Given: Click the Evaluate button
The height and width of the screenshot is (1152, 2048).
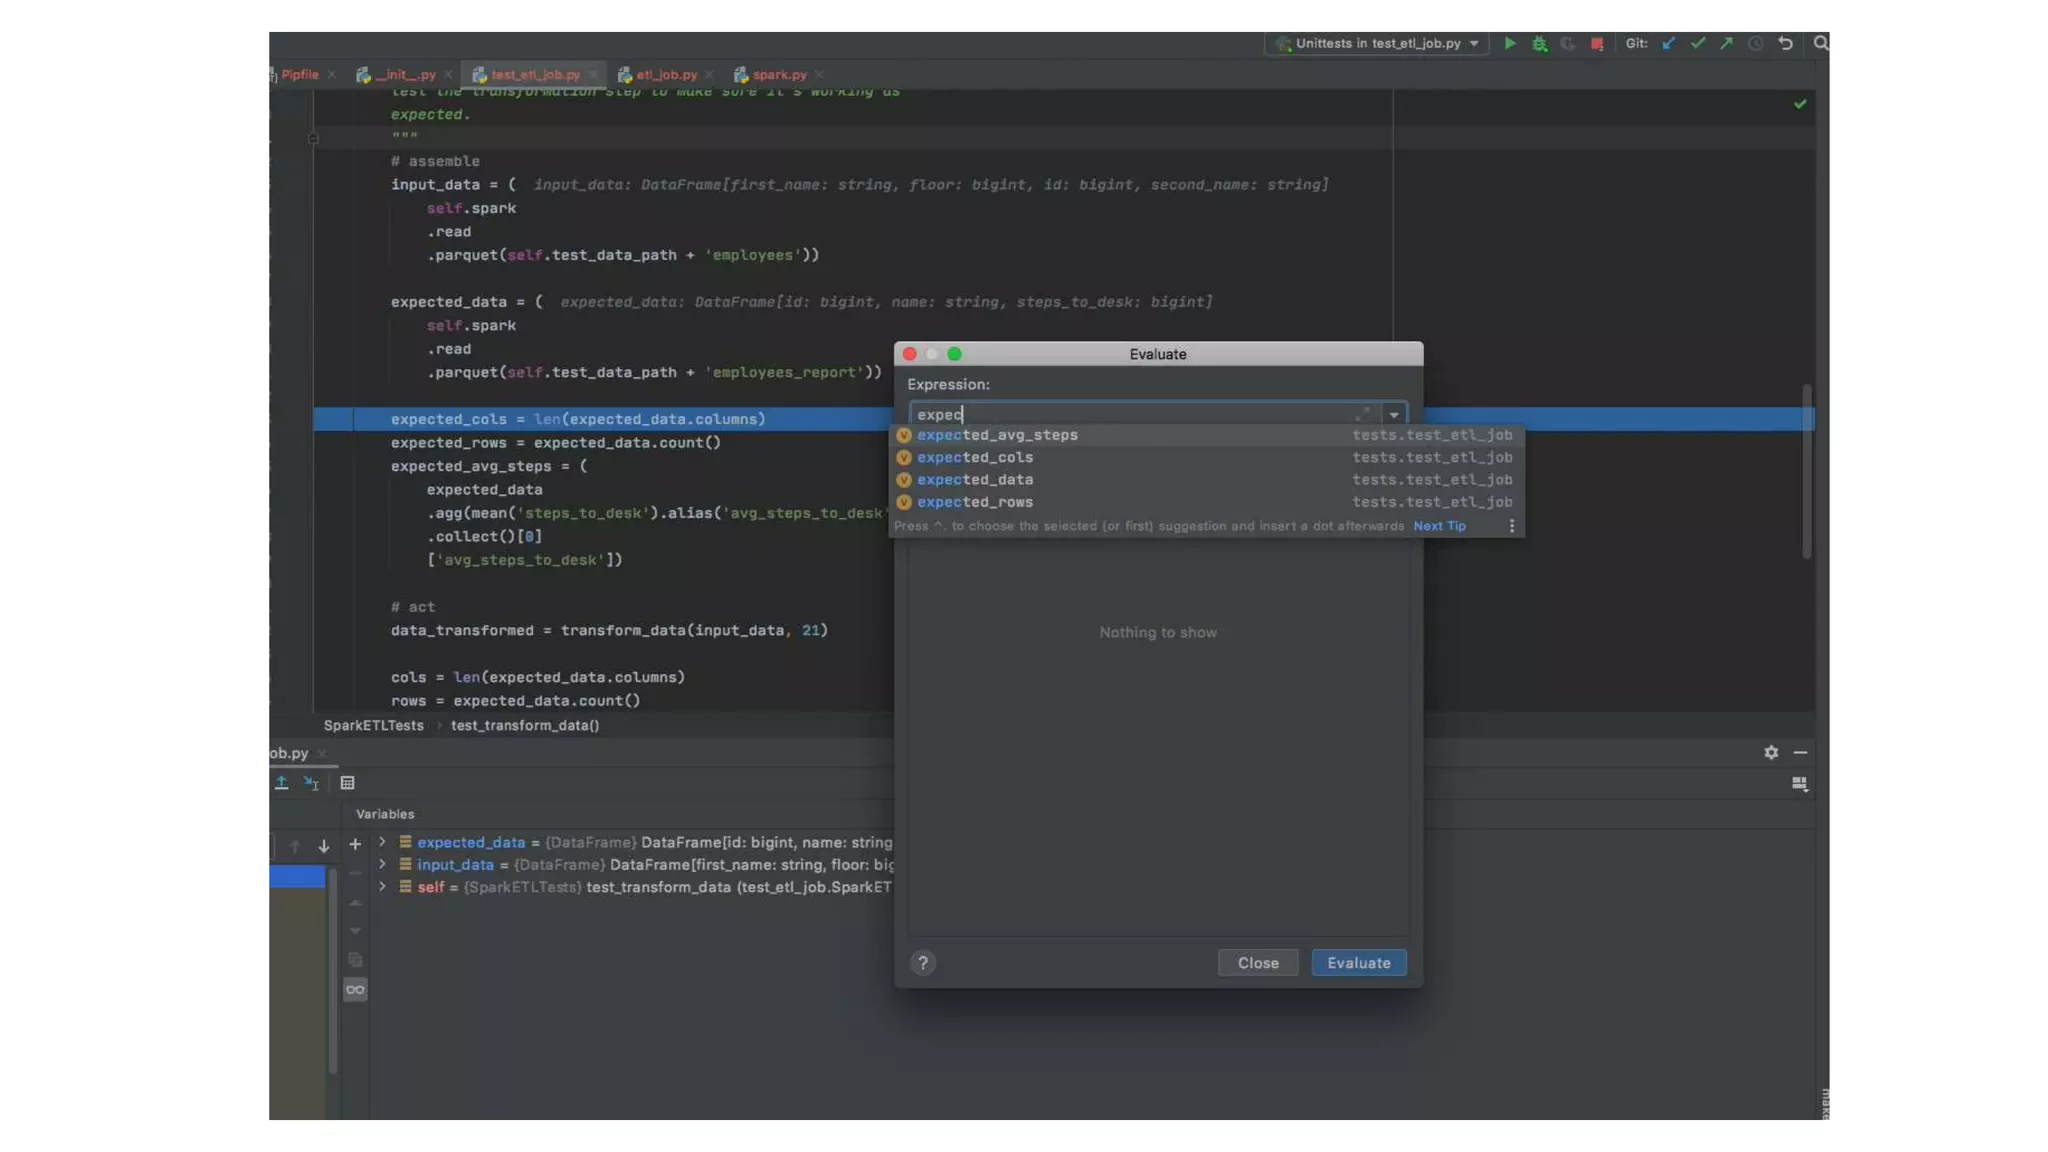Looking at the screenshot, I should click(x=1358, y=963).
